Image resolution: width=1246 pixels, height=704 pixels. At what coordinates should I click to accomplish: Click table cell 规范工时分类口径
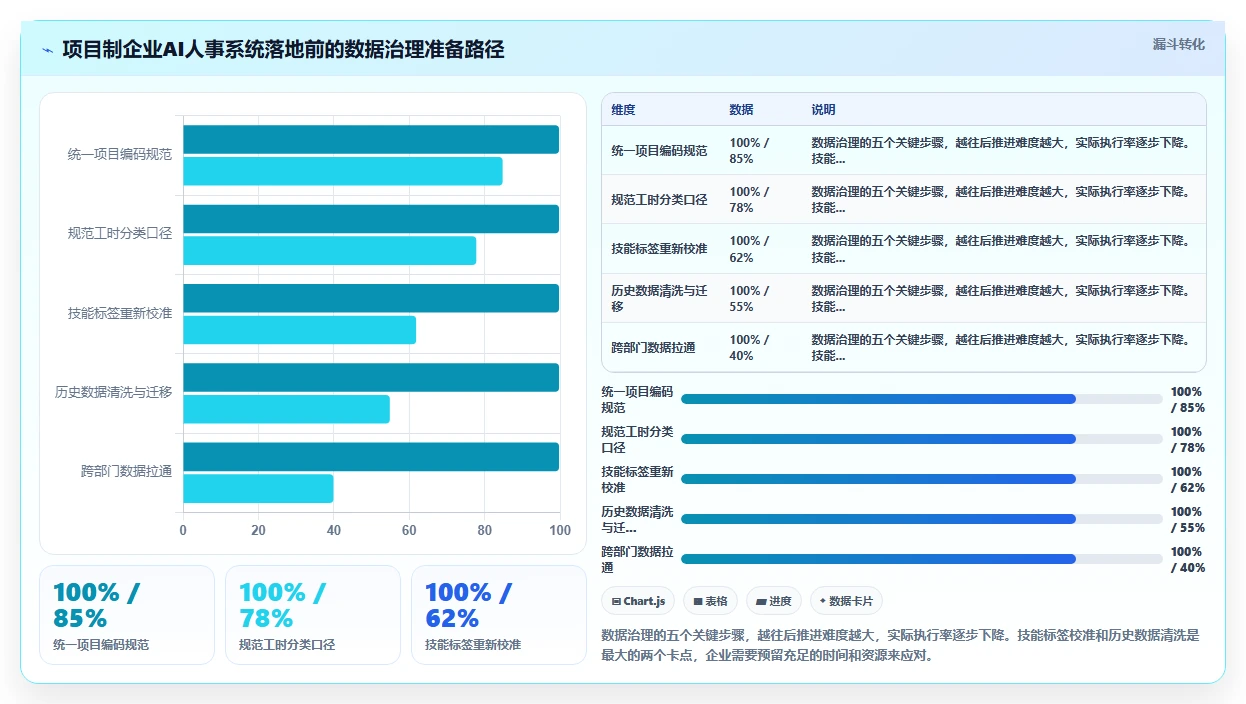coord(659,200)
